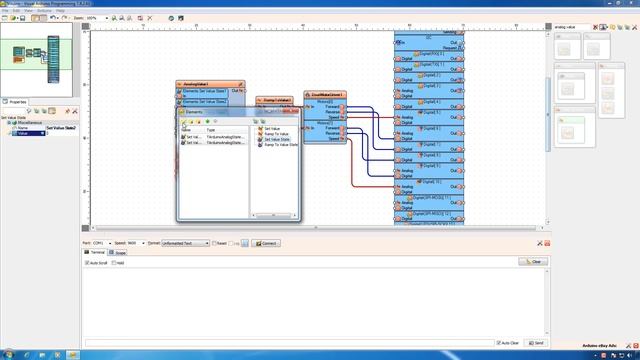Click the RampToValue1 component header
Viewport: 640px width, 360px height.
pos(274,100)
